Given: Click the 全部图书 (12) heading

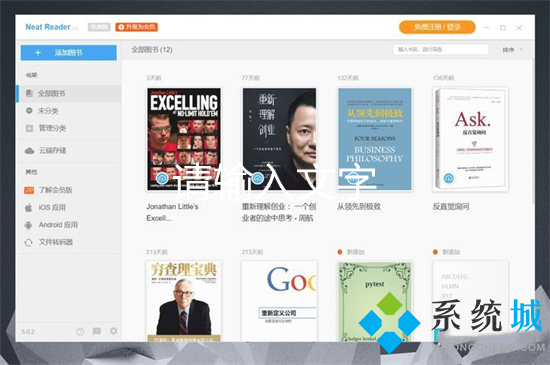Looking at the screenshot, I should (152, 49).
